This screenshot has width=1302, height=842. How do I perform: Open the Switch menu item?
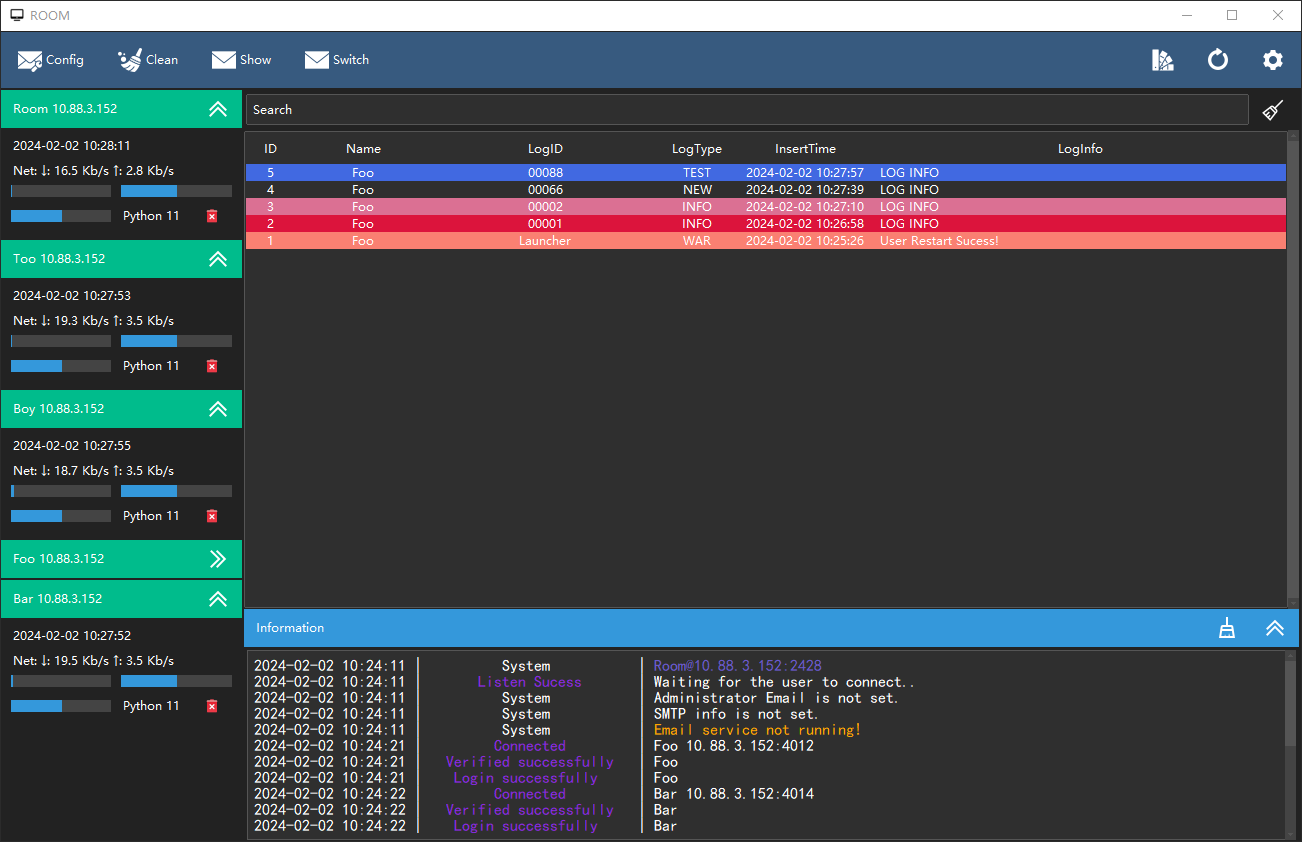click(337, 60)
